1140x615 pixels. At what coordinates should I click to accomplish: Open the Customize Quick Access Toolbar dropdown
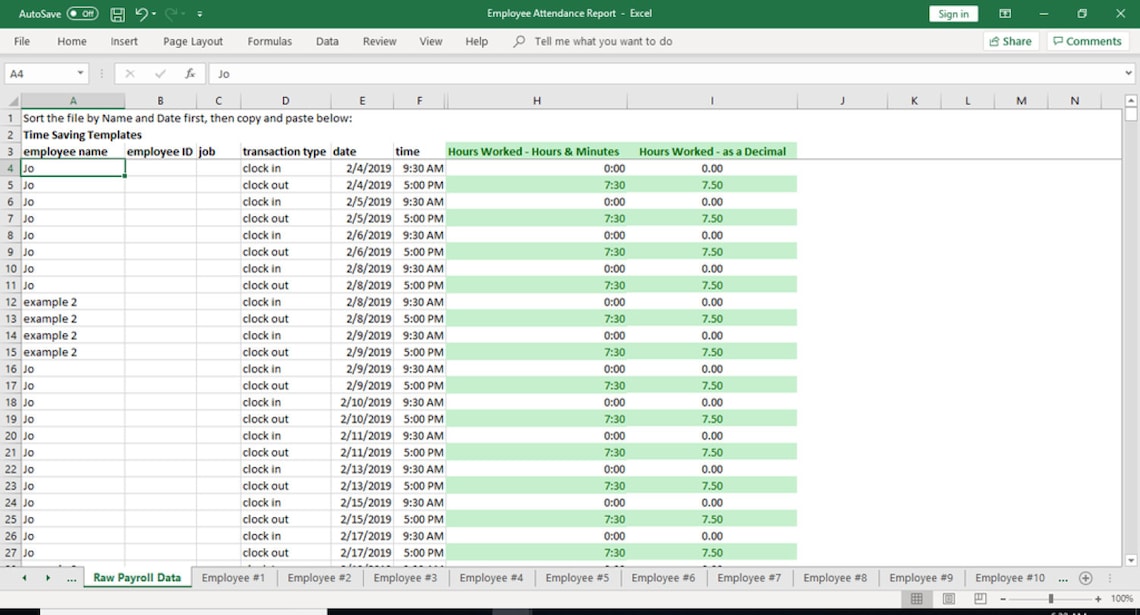(x=199, y=14)
